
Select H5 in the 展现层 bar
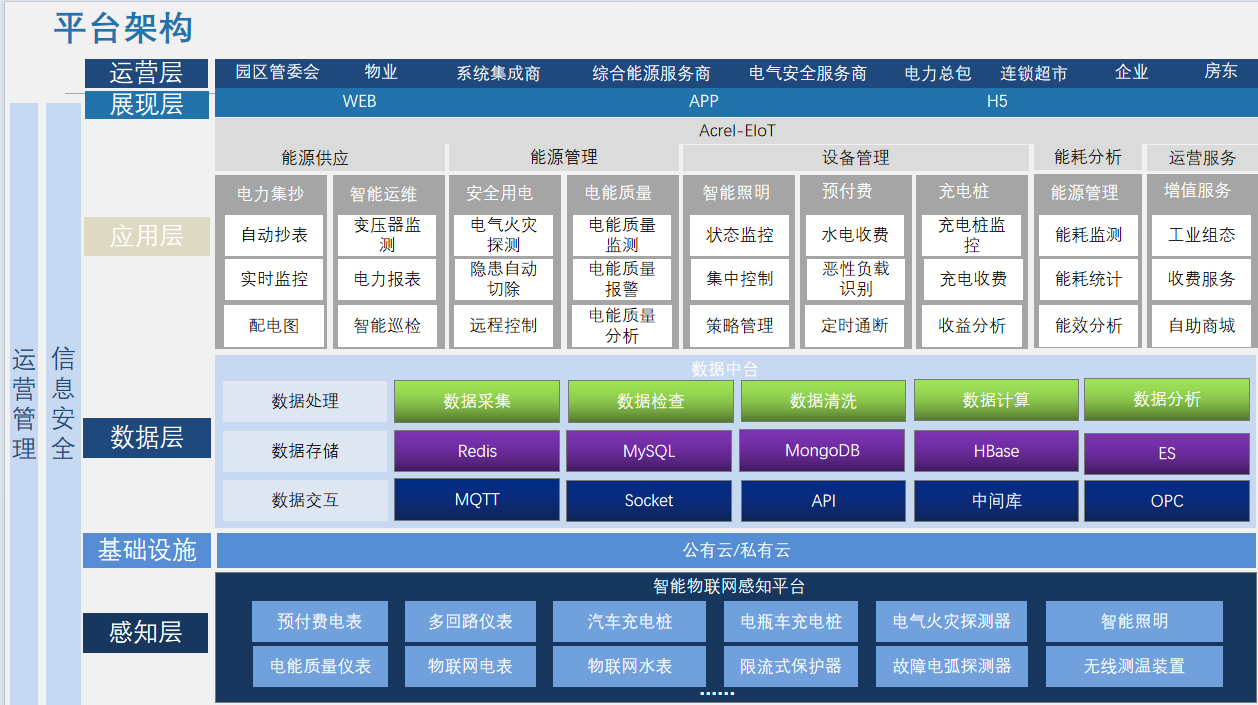coord(997,102)
